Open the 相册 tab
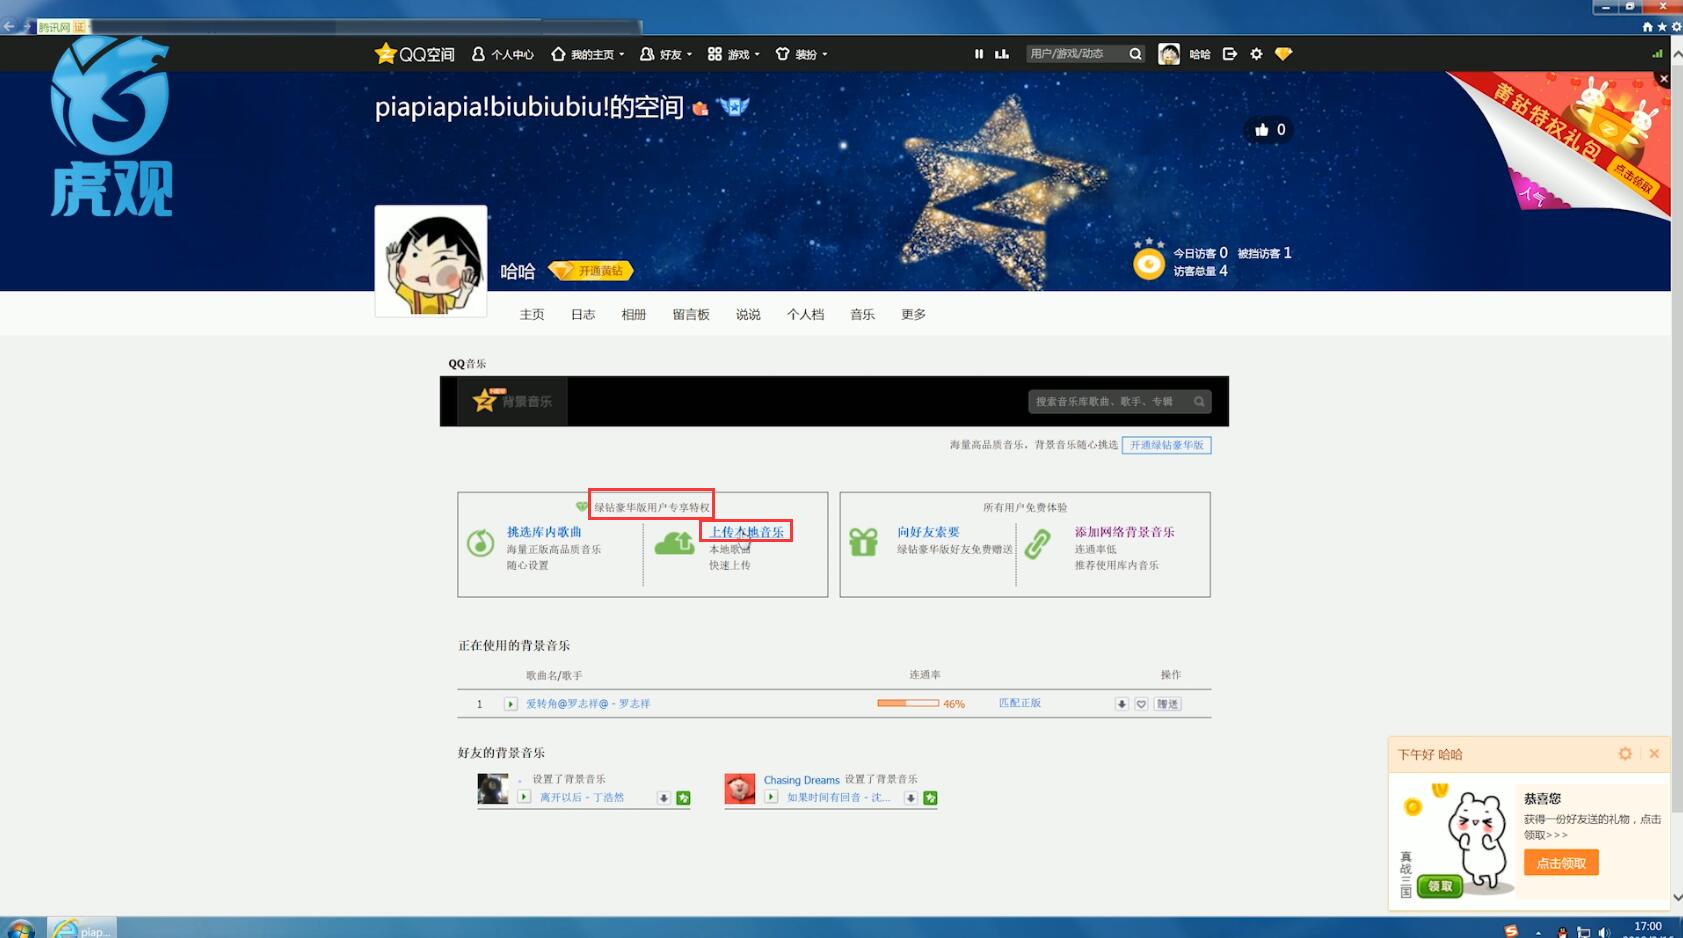The image size is (1683, 938). point(634,314)
